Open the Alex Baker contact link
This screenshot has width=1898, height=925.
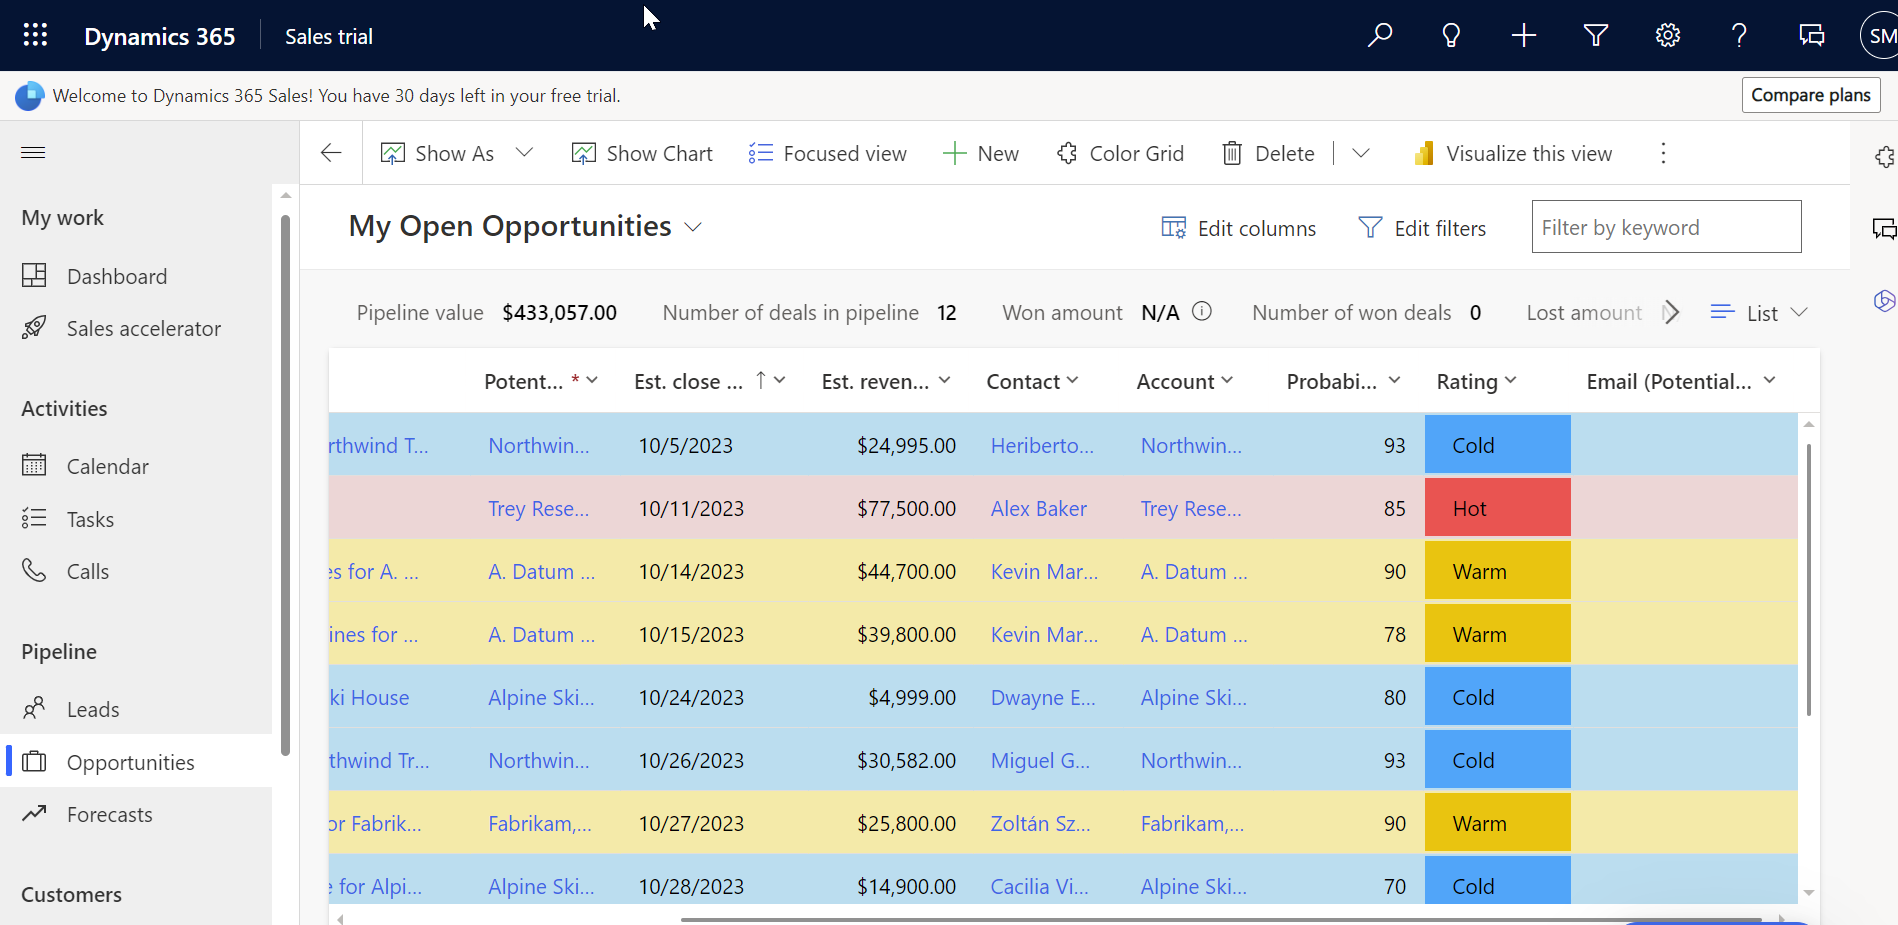coord(1038,508)
